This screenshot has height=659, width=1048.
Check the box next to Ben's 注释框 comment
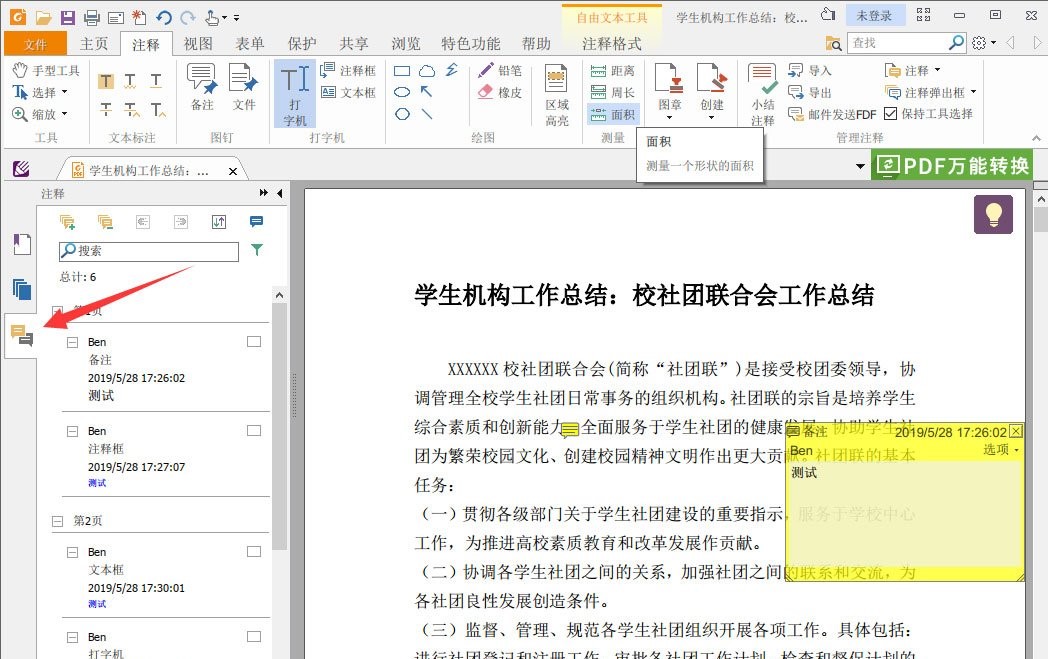click(x=254, y=430)
